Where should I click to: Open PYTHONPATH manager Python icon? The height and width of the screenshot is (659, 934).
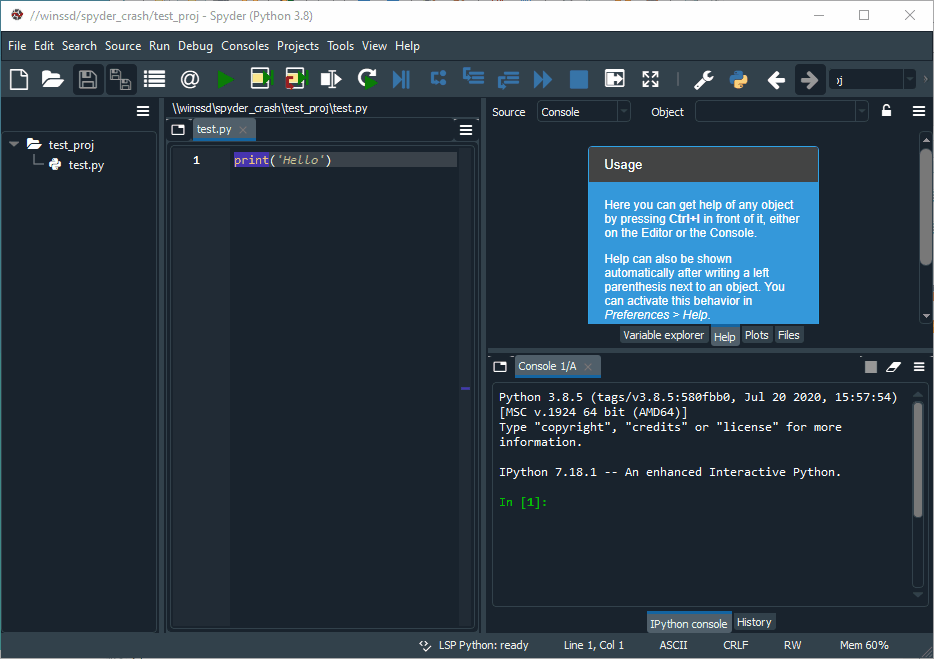[739, 79]
